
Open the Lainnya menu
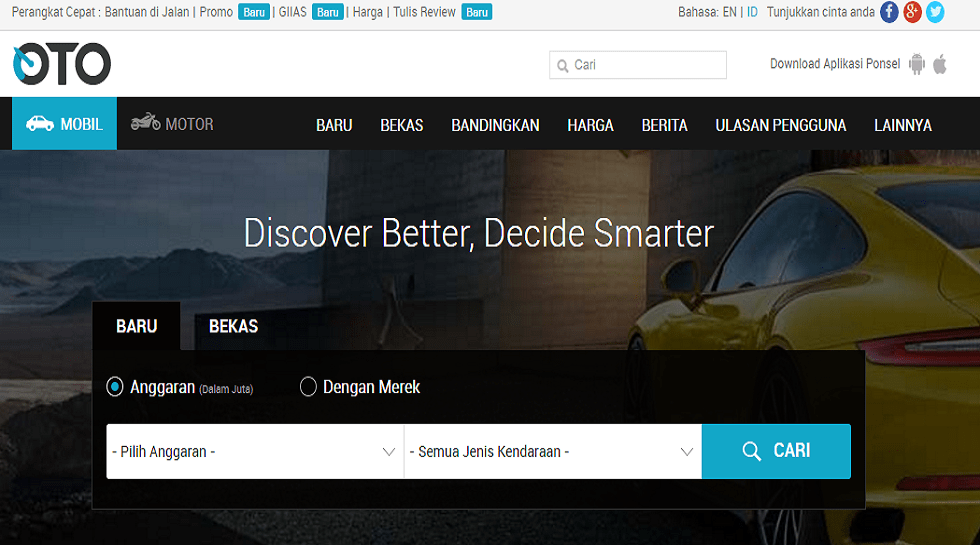902,125
